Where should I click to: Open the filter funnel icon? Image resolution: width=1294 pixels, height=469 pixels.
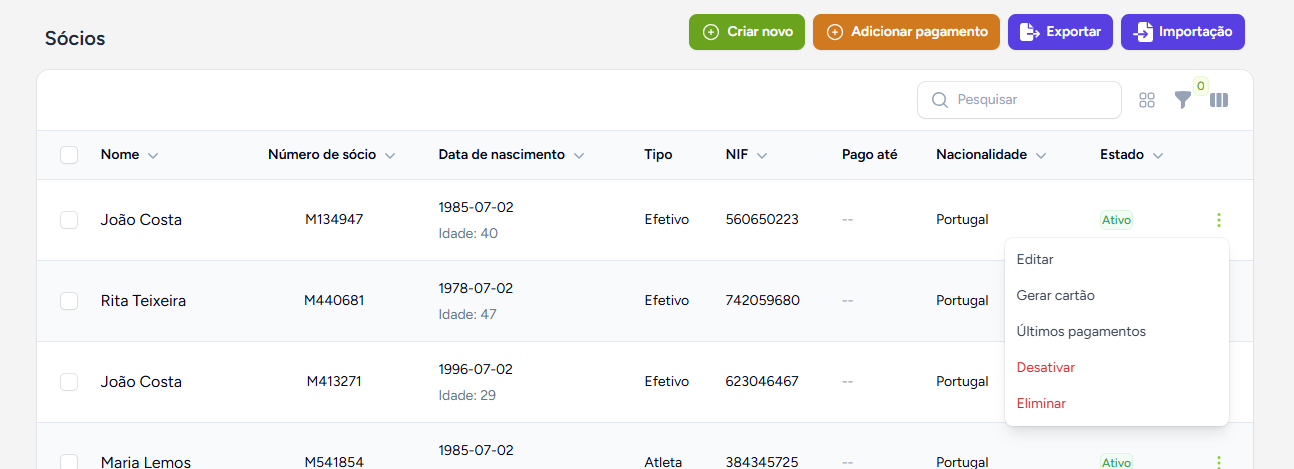(1183, 100)
